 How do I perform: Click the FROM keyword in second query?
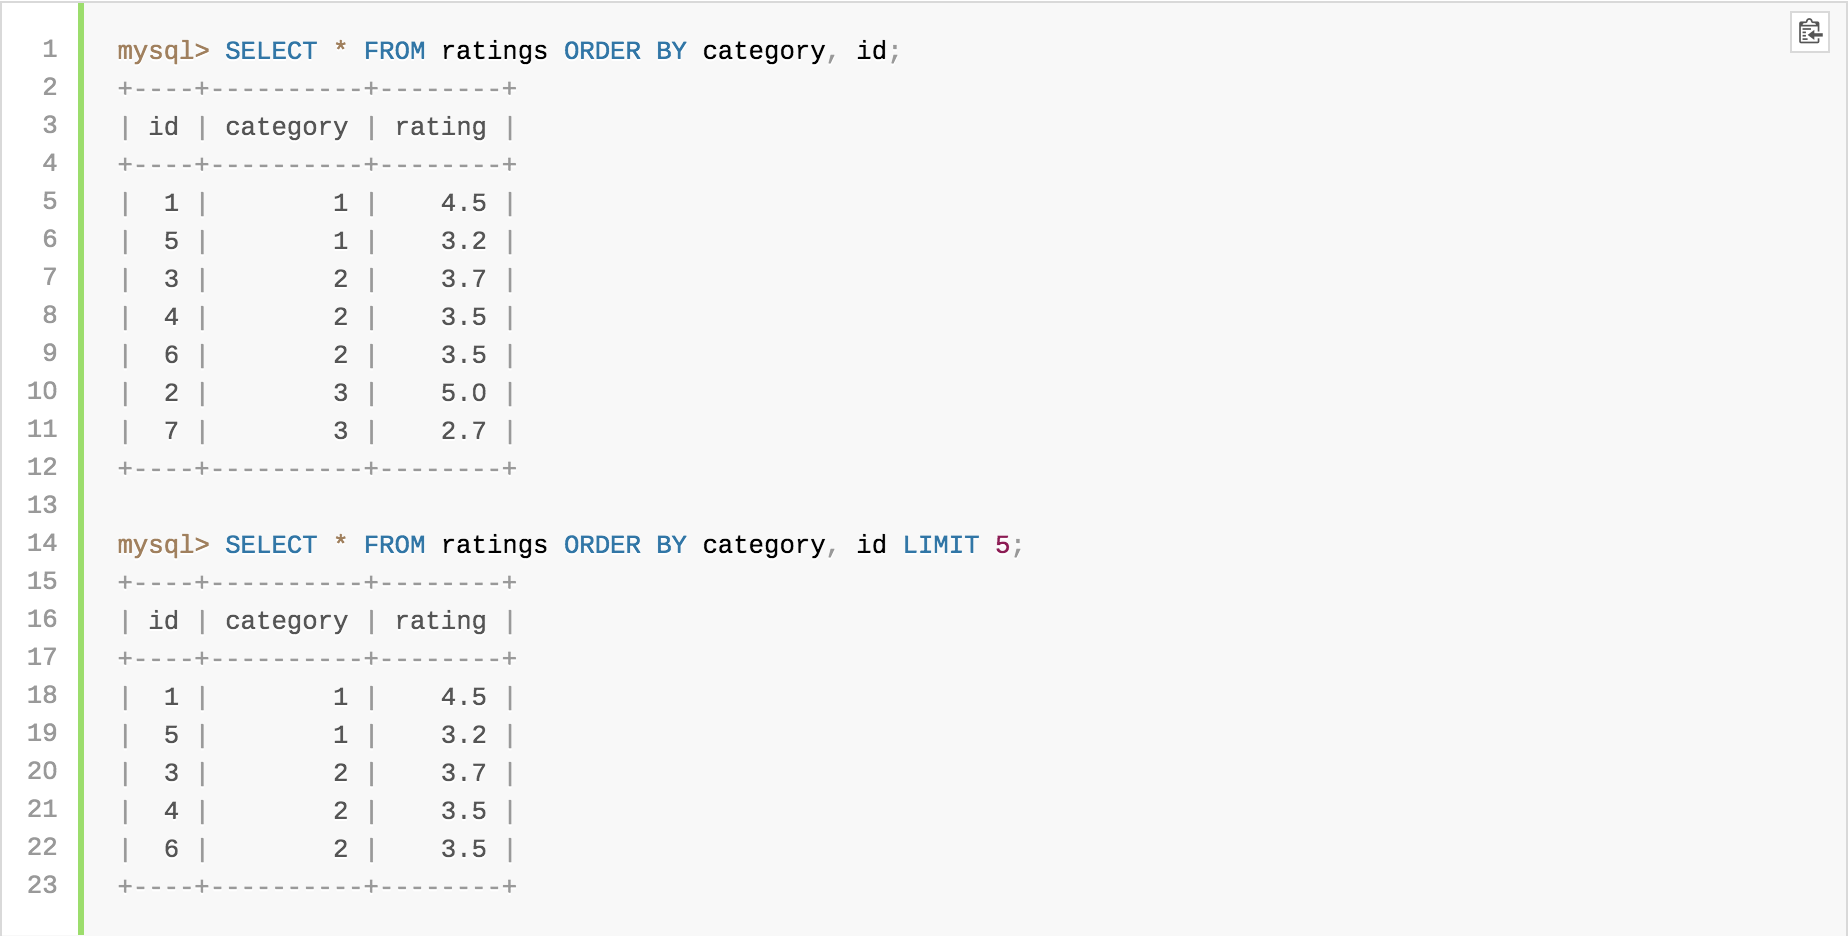coord(394,545)
